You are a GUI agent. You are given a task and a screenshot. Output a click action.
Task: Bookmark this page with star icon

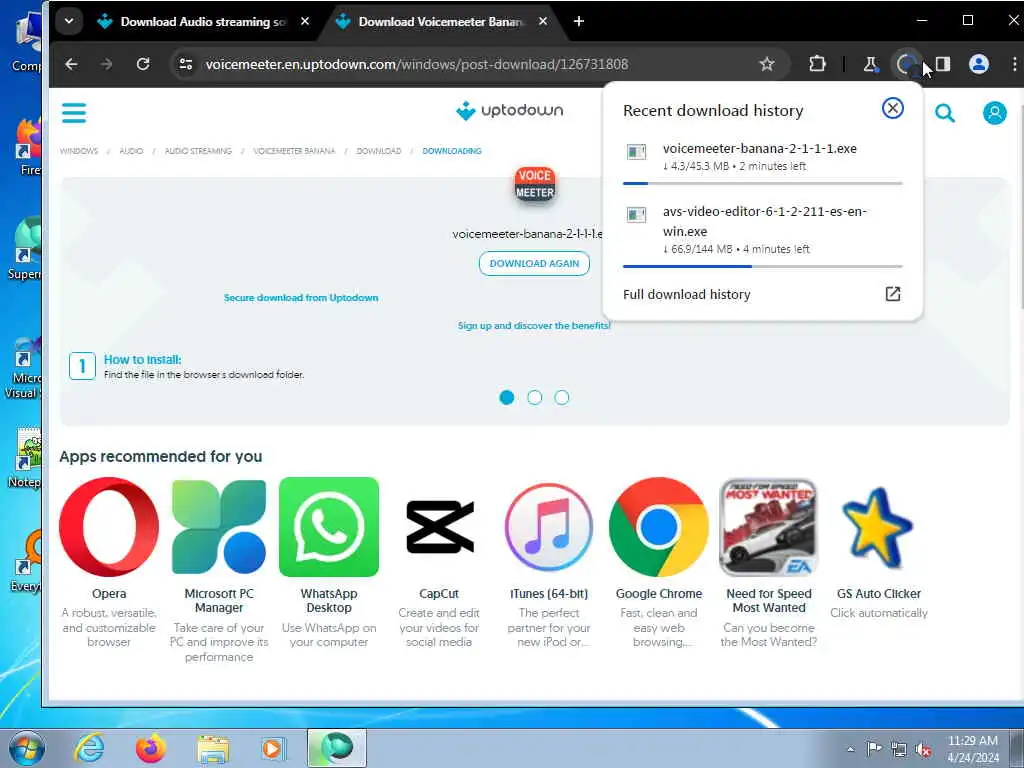click(x=767, y=64)
